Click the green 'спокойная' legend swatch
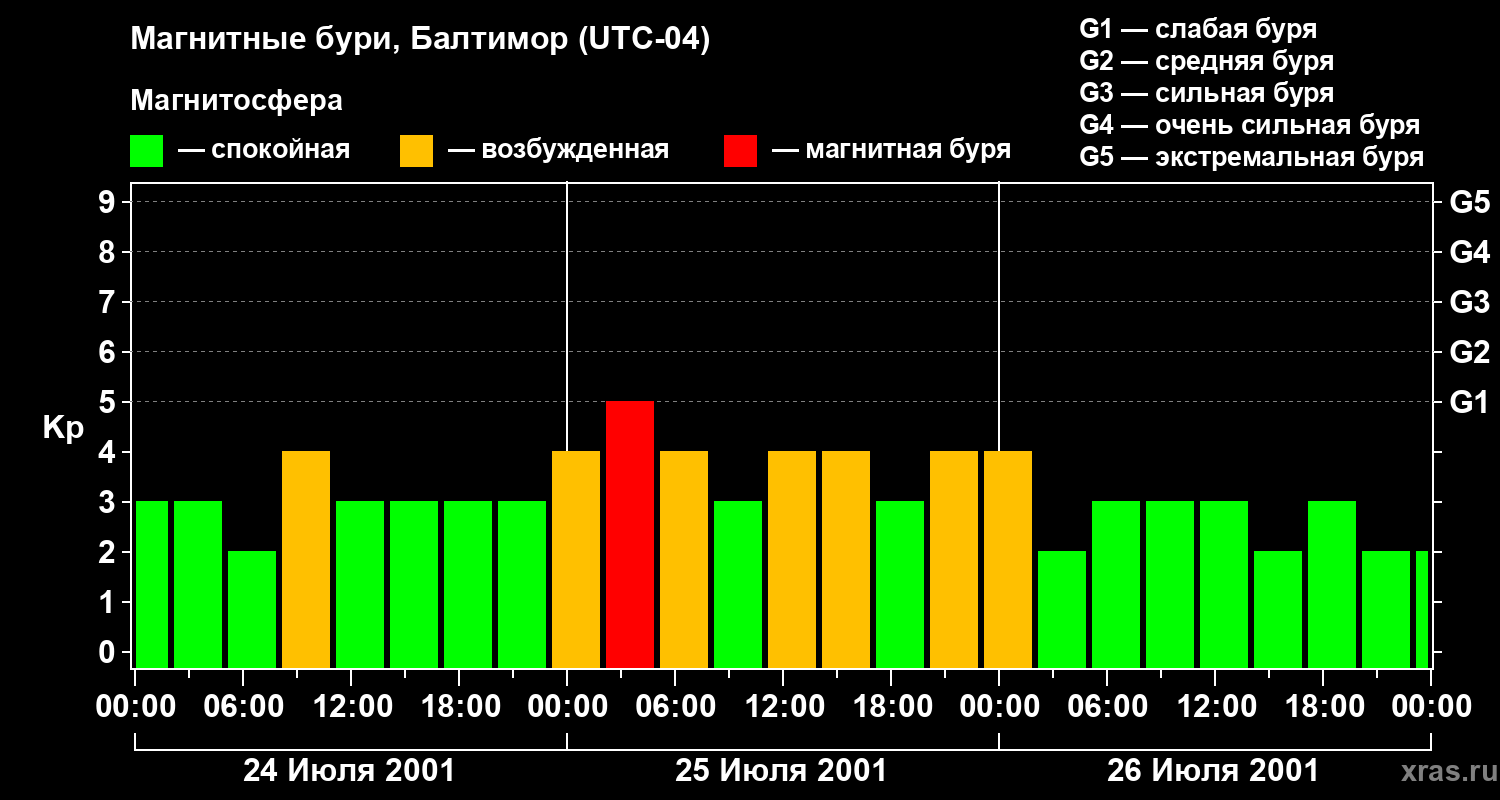This screenshot has height=800, width=1500. point(147,151)
